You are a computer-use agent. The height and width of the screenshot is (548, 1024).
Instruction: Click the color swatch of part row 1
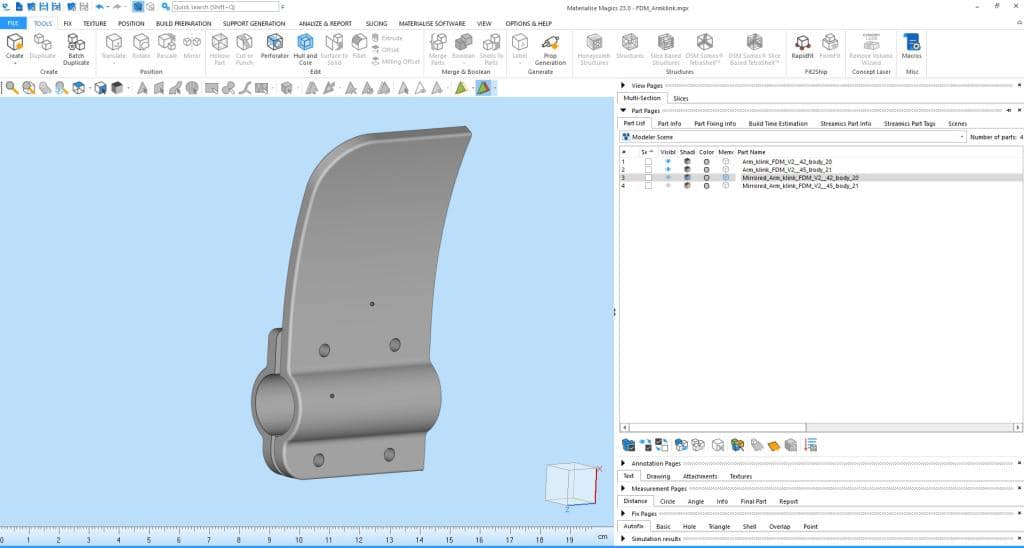tap(706, 161)
